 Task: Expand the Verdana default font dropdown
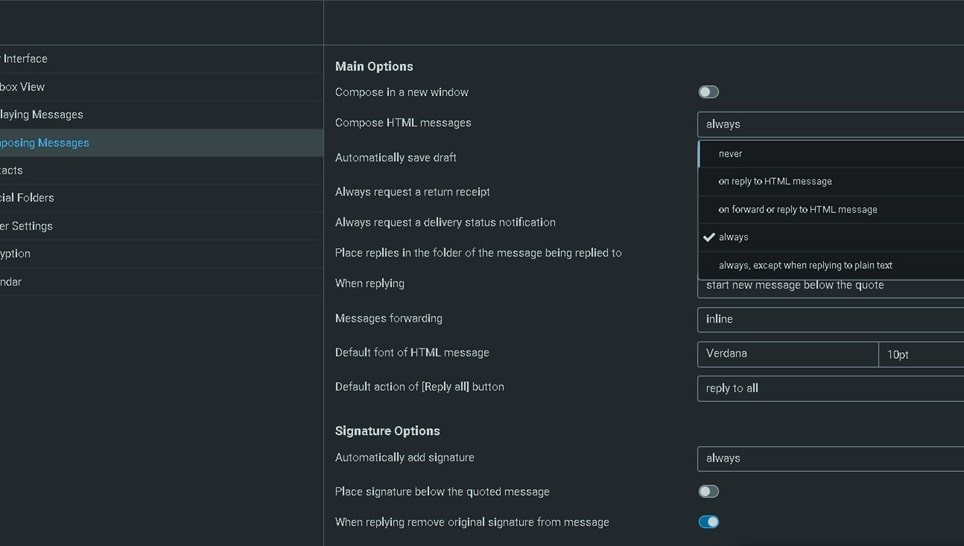click(787, 354)
